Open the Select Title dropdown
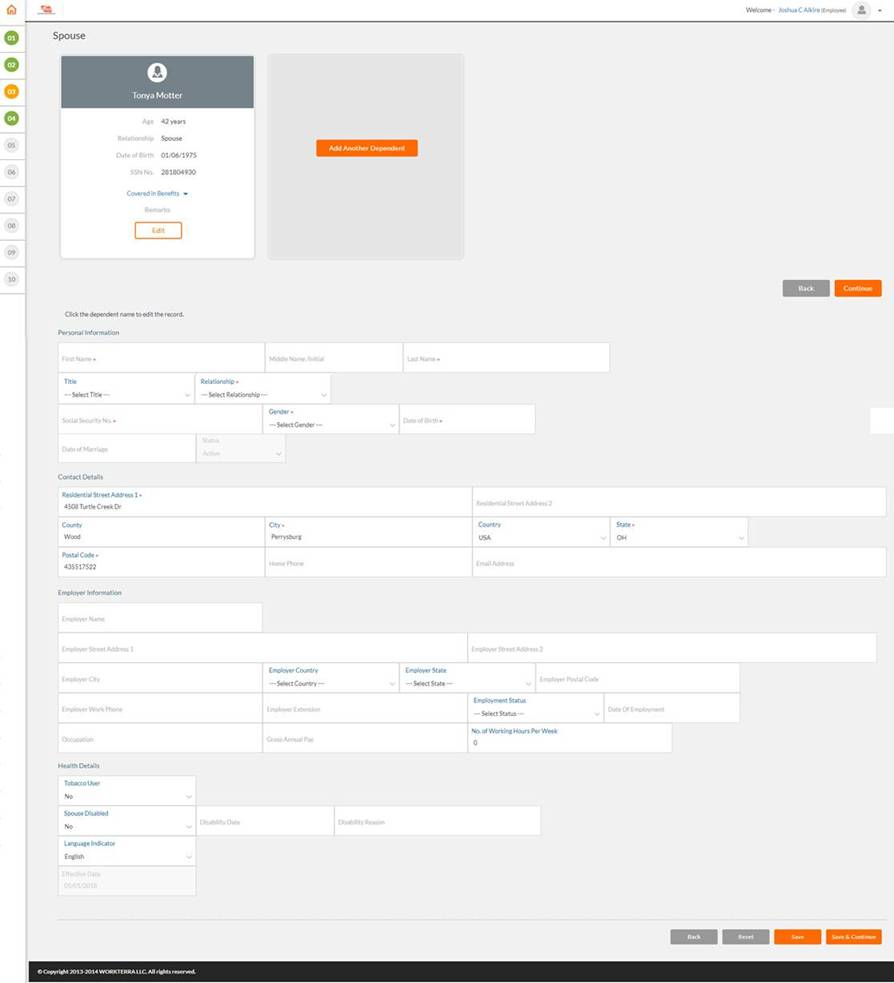This screenshot has height=983, width=894. click(127, 395)
